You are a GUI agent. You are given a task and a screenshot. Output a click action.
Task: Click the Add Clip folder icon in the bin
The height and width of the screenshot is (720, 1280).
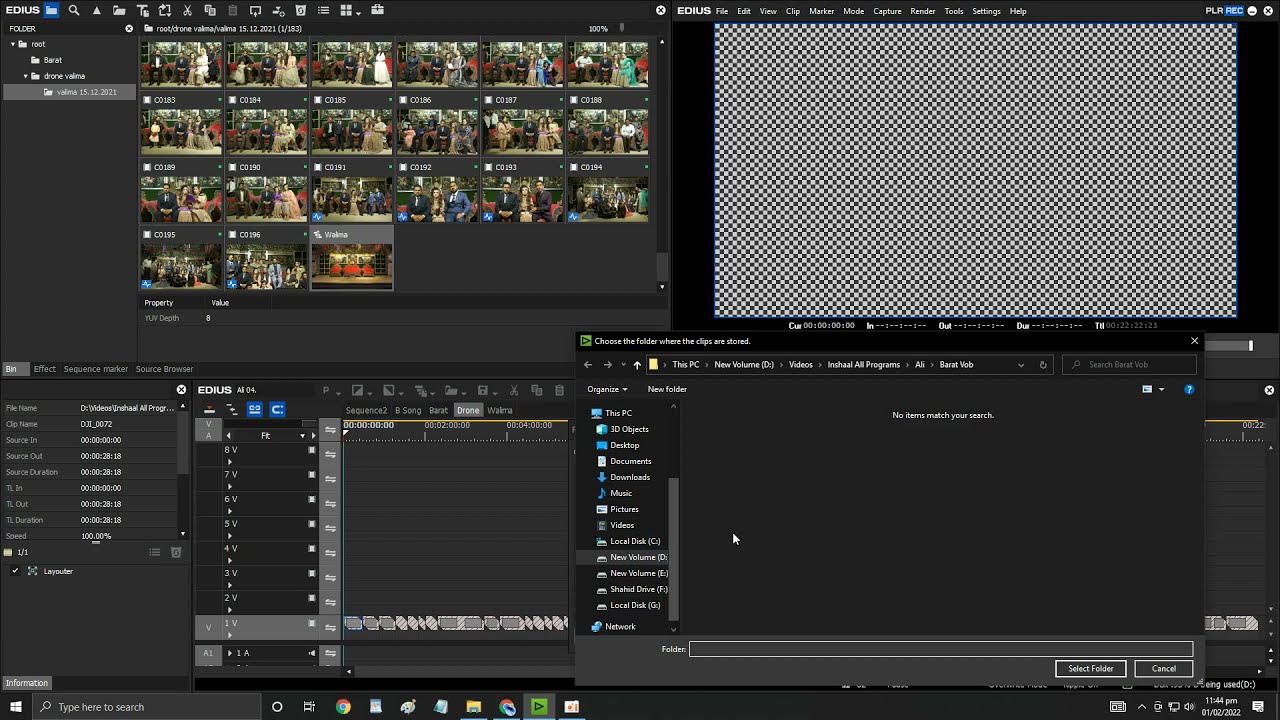pos(119,10)
